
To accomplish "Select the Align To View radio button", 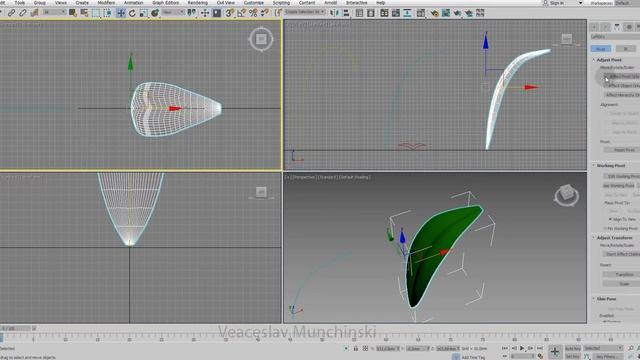I will click(611, 219).
